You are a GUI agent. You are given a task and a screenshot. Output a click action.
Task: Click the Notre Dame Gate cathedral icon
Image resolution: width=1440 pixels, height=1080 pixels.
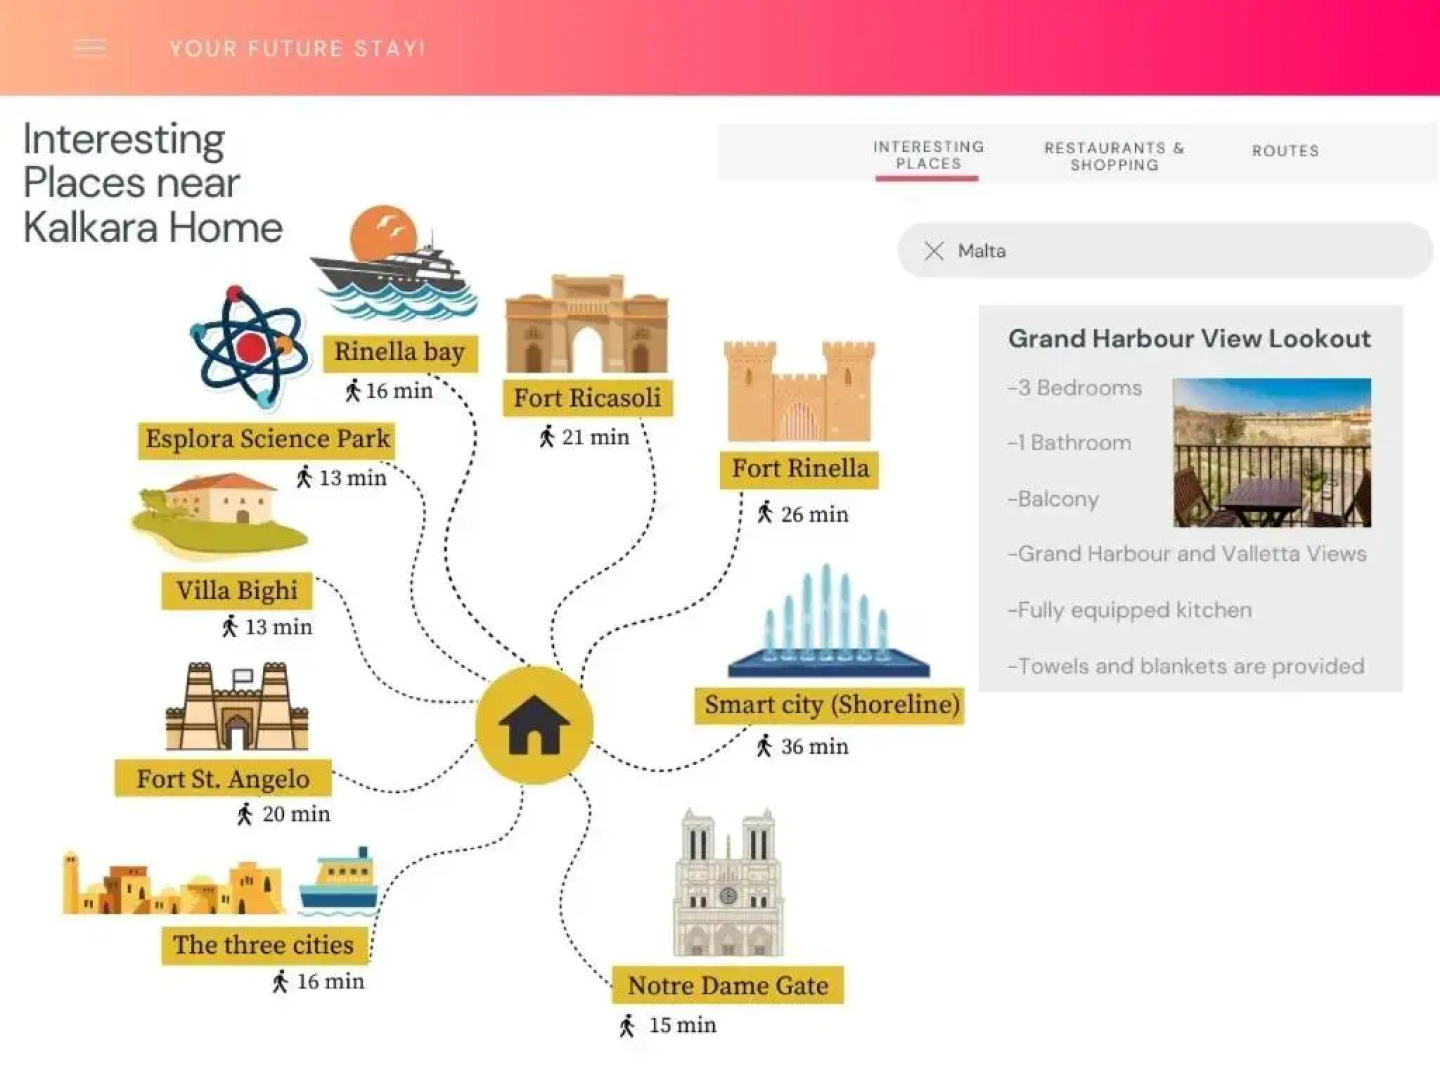click(728, 884)
